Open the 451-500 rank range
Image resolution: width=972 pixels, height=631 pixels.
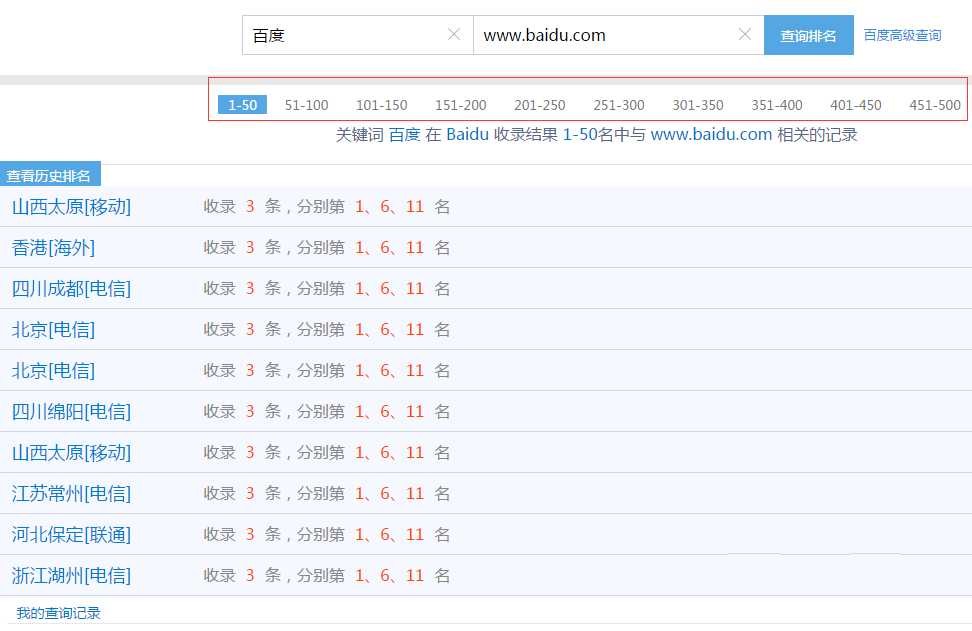[934, 104]
